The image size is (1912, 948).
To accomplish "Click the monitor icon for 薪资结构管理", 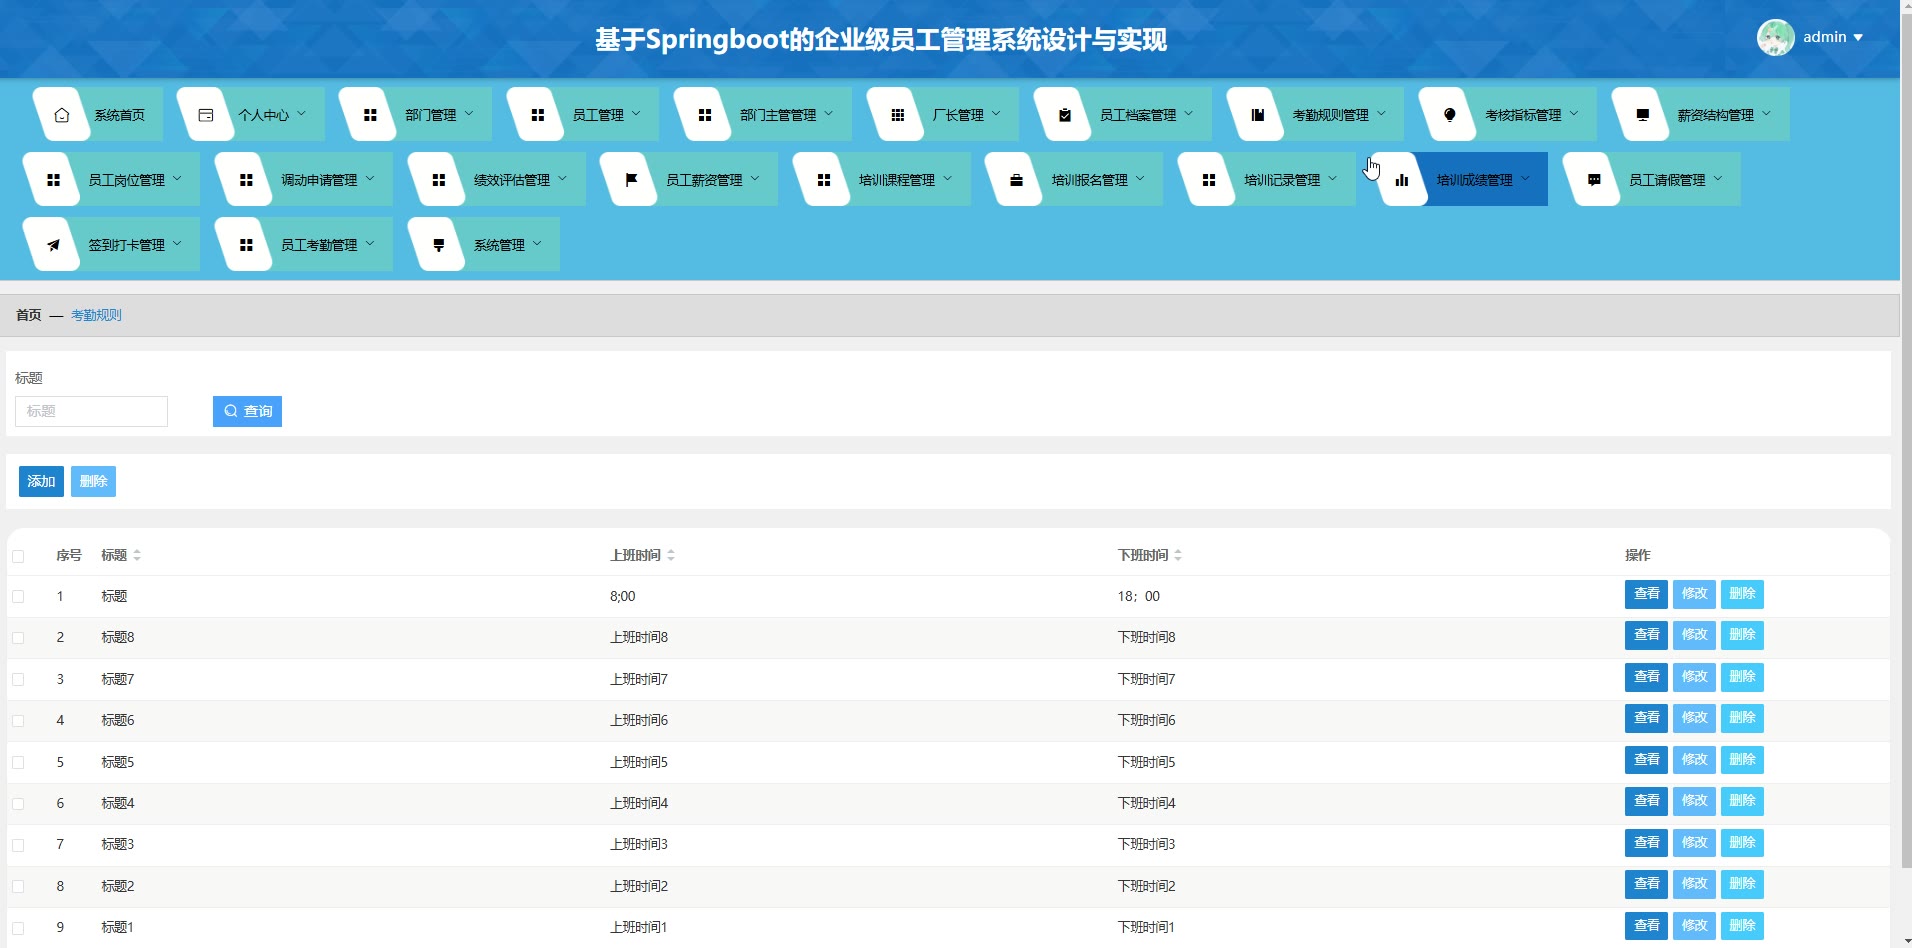I will click(x=1642, y=115).
